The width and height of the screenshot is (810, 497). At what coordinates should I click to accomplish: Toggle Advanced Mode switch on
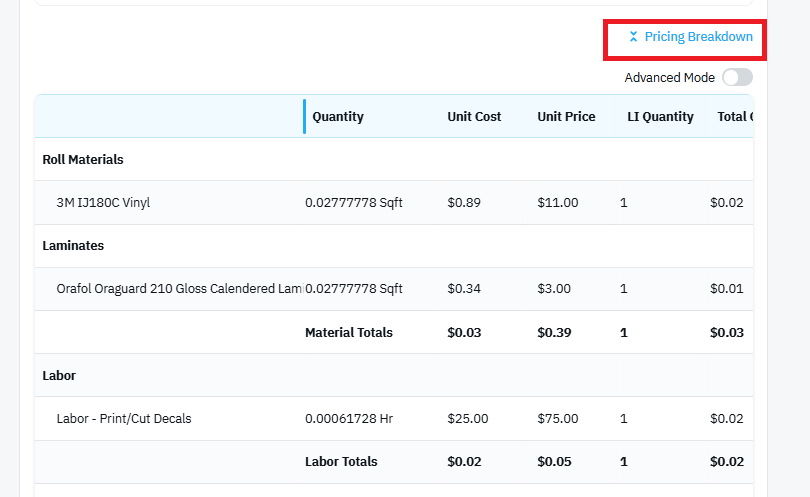pyautogui.click(x=737, y=77)
